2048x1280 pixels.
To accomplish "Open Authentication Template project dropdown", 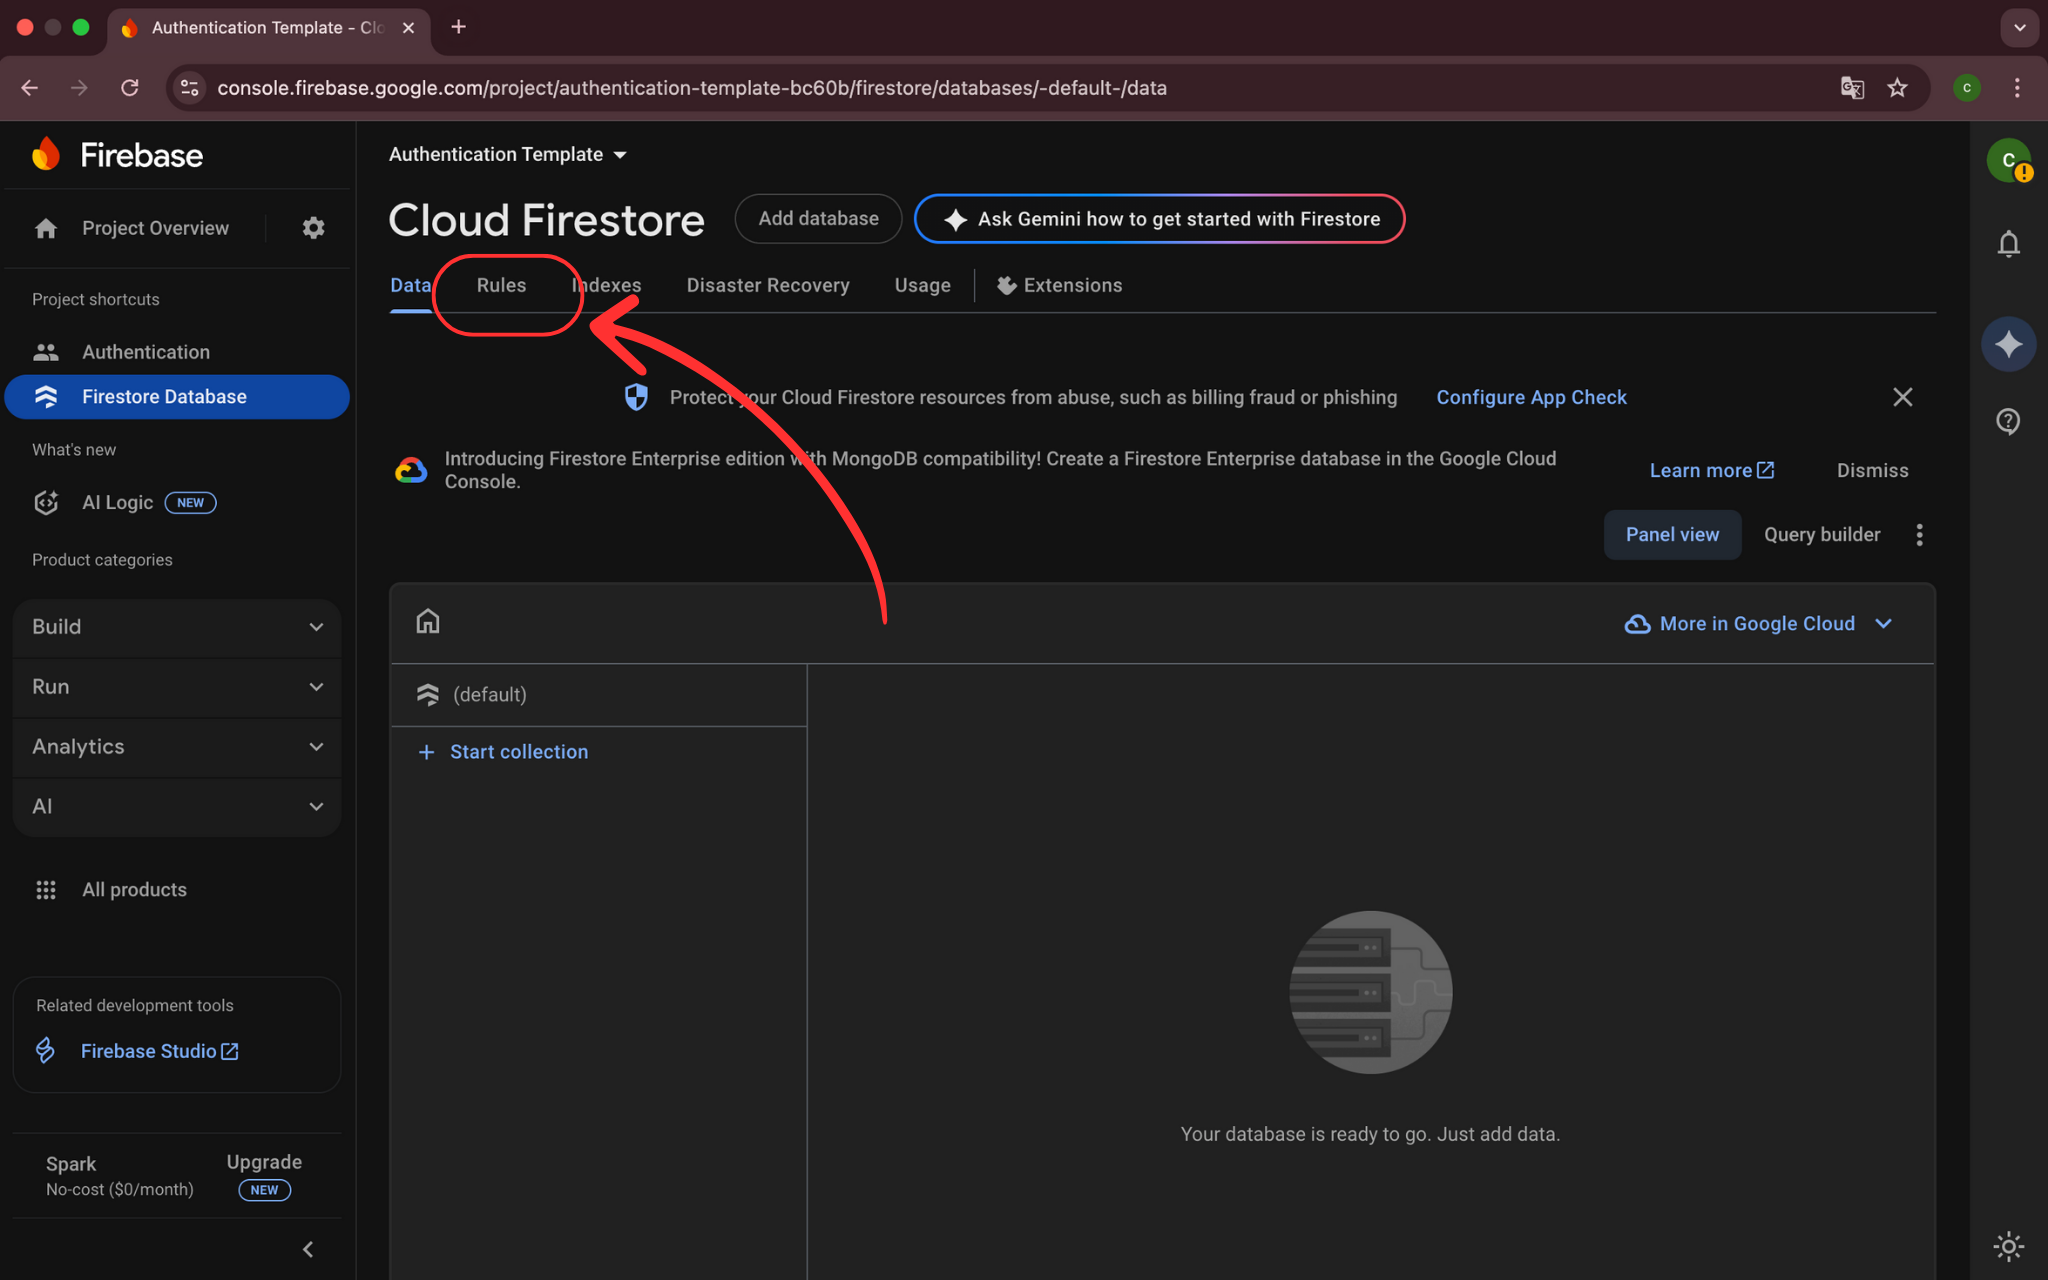I will click(507, 155).
